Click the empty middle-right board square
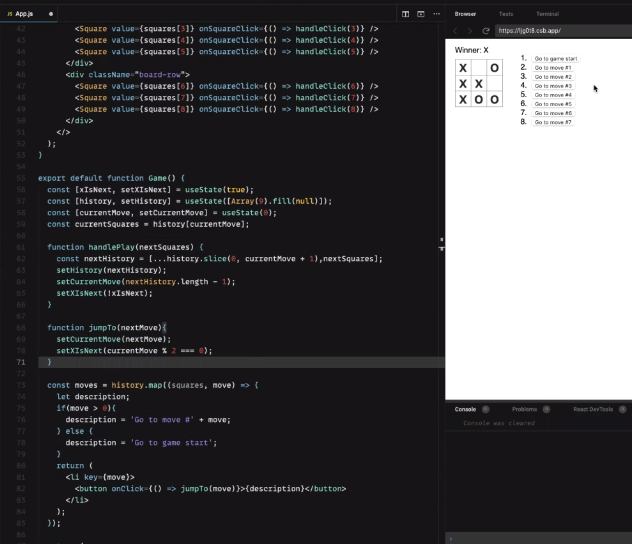The width and height of the screenshot is (632, 544). (495, 83)
